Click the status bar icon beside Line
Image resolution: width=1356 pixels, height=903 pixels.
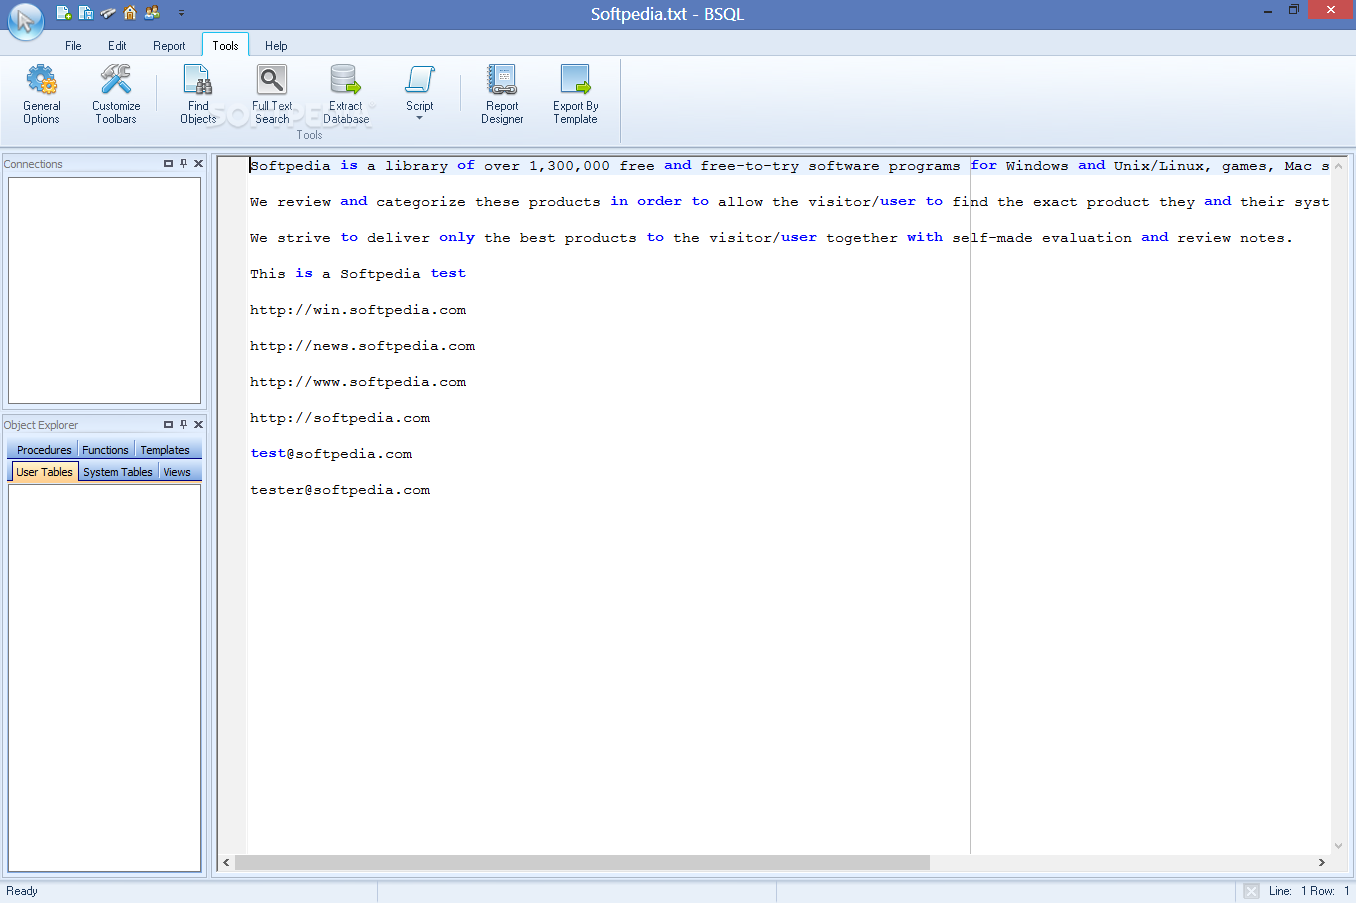pos(1251,891)
